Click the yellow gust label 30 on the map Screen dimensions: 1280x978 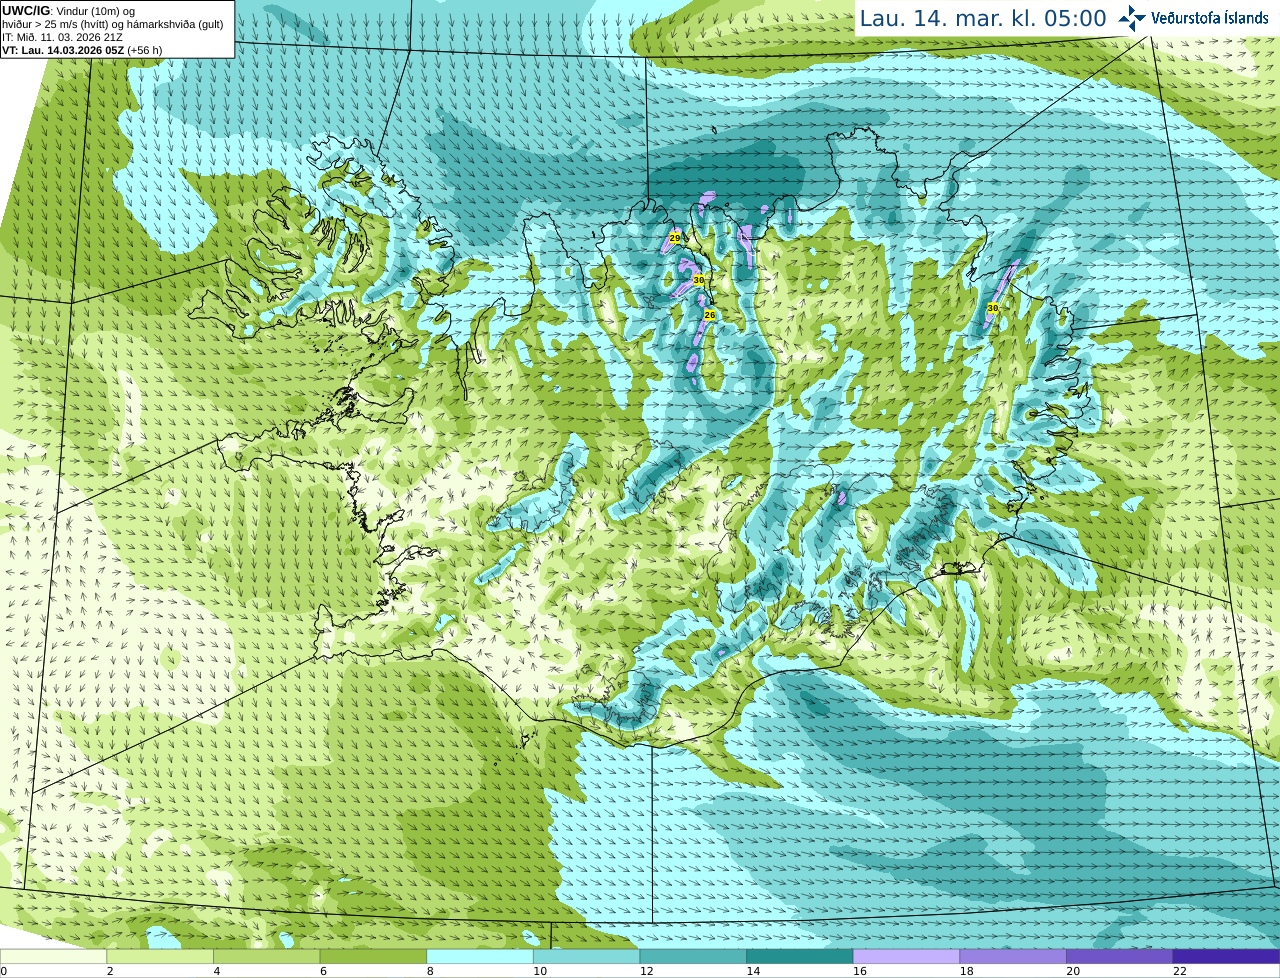(x=699, y=280)
